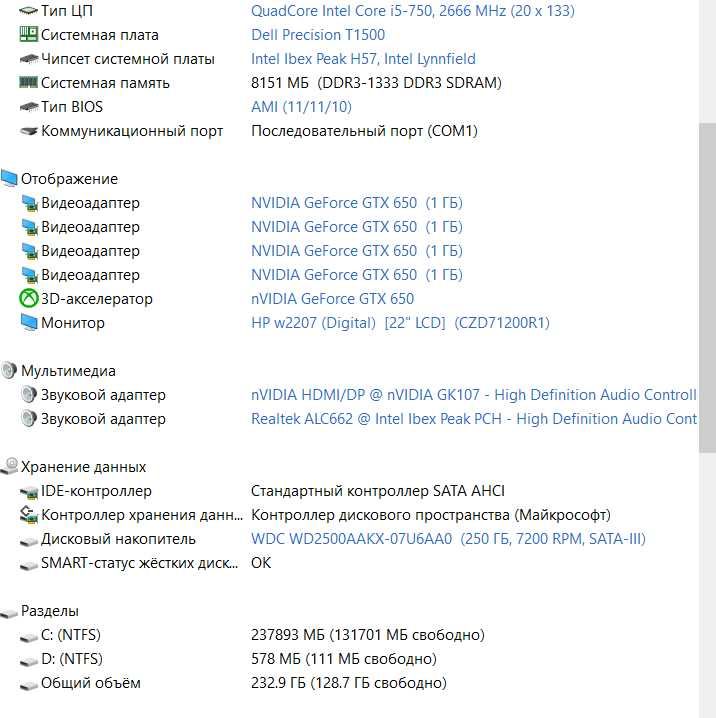
Task: Select the 8151 МБ DDR3-1333 value
Action: click(376, 82)
